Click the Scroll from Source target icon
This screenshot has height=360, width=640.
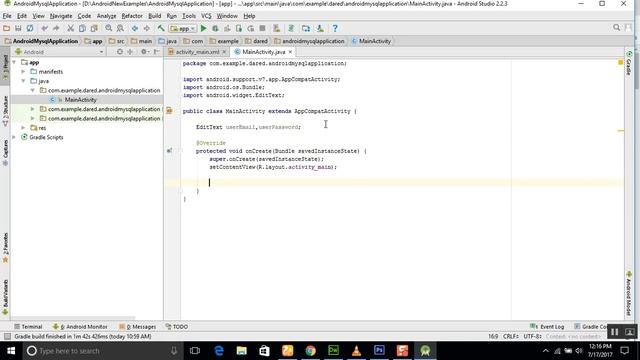120,52
